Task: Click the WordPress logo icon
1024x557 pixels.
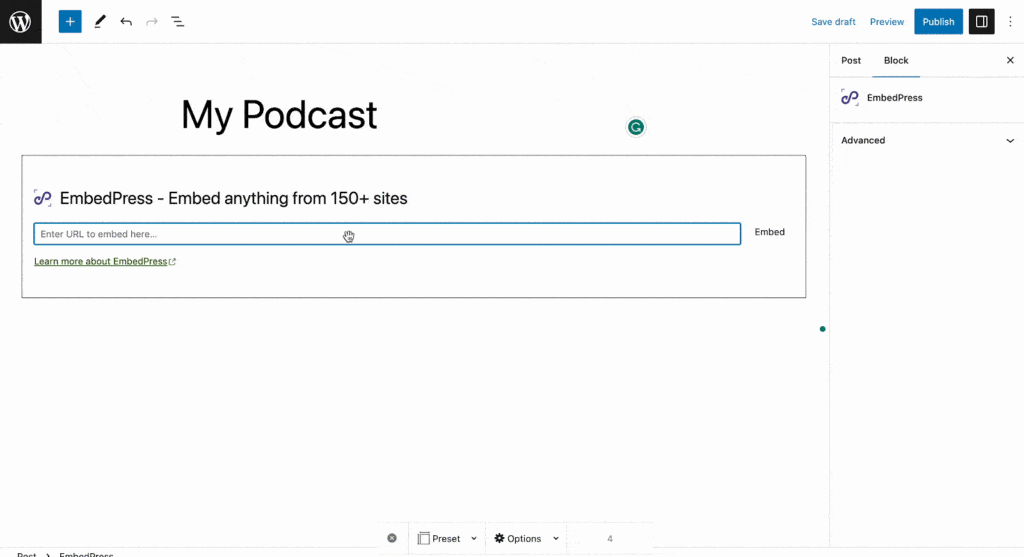Action: tap(20, 22)
